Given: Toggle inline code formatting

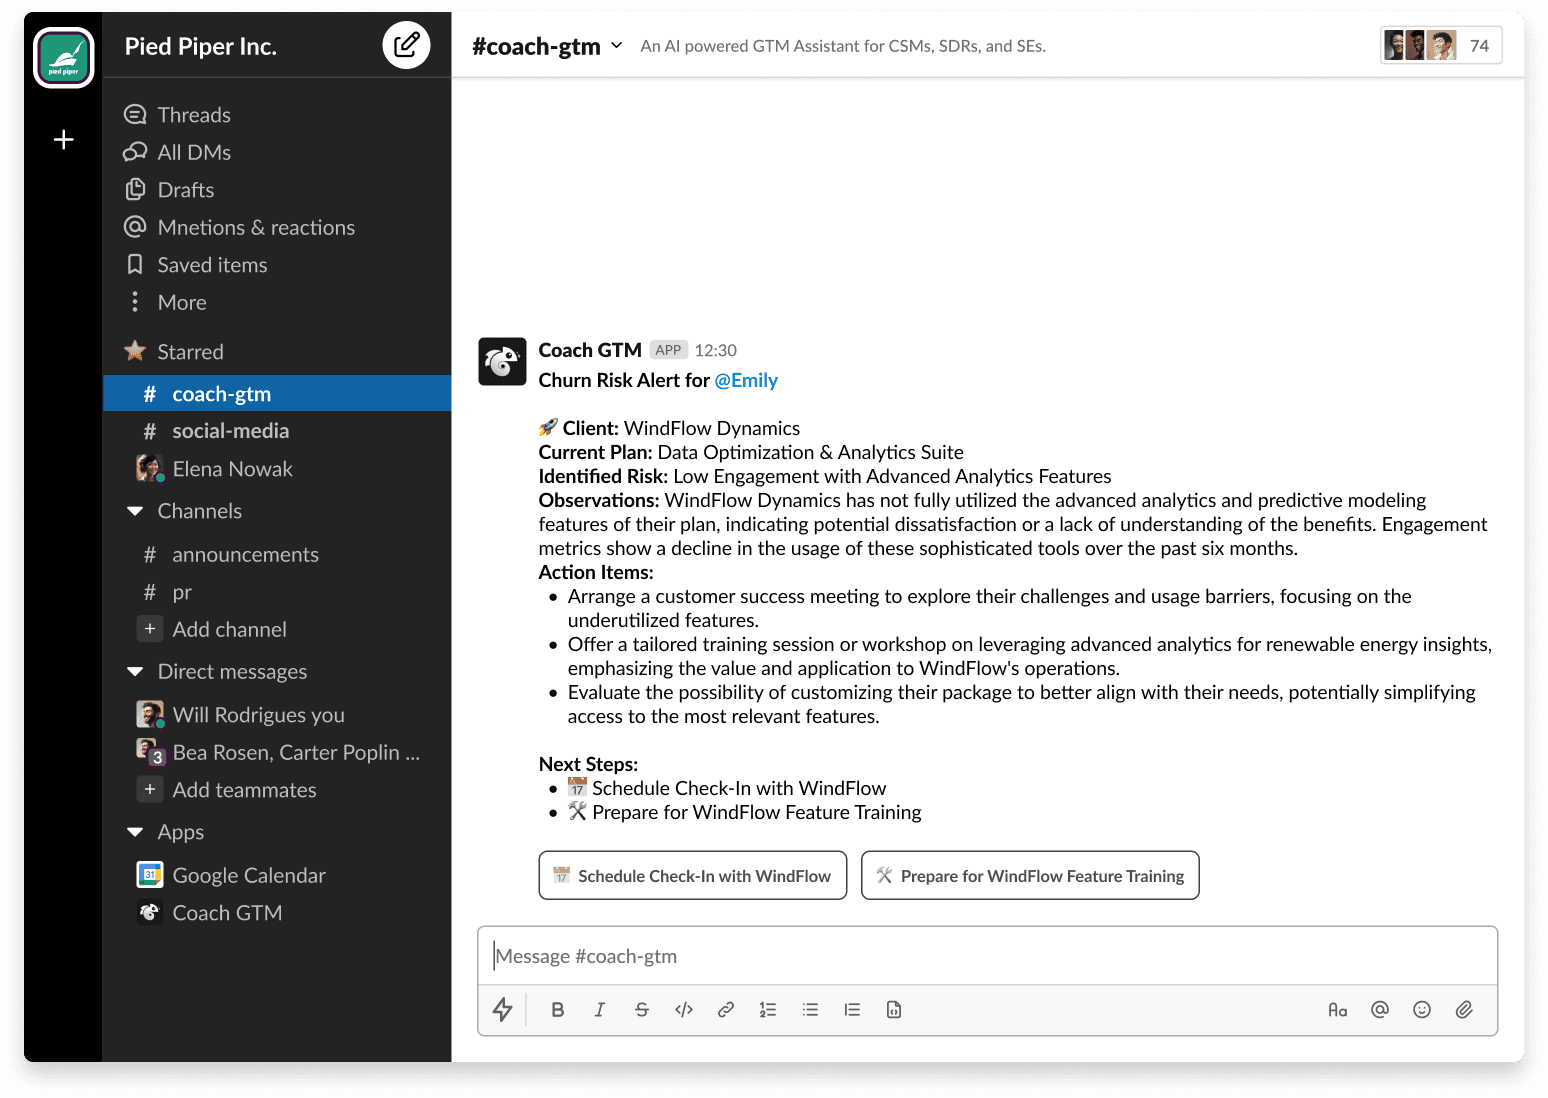Looking at the screenshot, I should click(x=684, y=1010).
